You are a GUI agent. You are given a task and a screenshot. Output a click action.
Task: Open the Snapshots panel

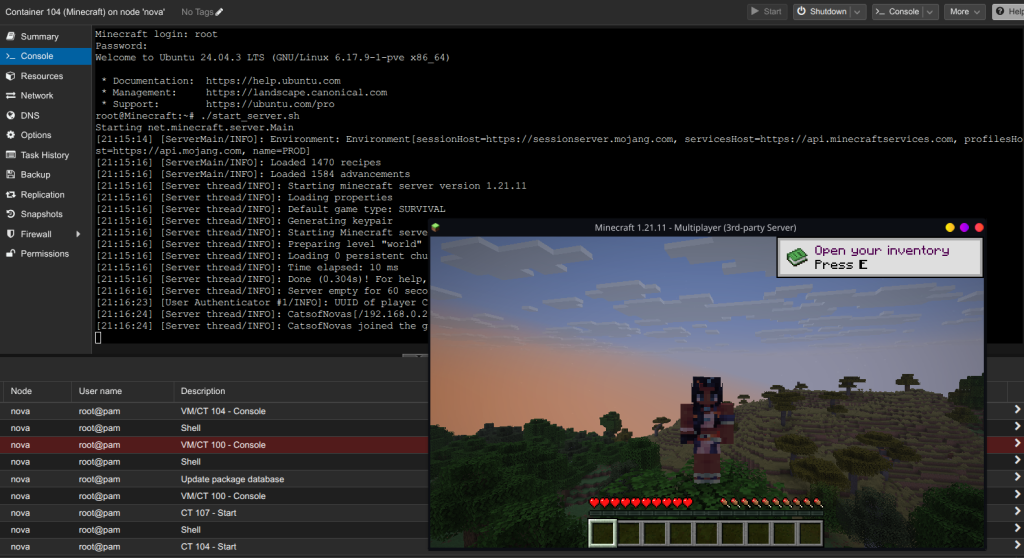(x=41, y=214)
